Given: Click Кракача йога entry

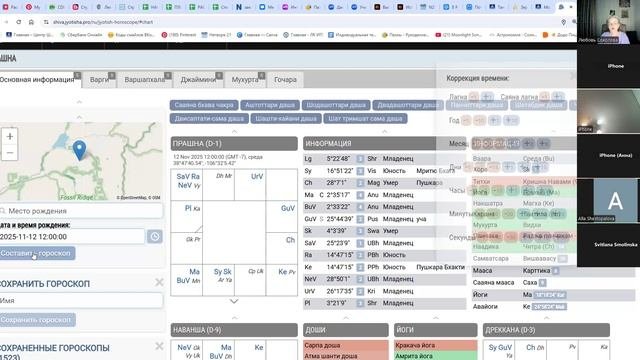Looking at the screenshot, I should coord(436,345).
